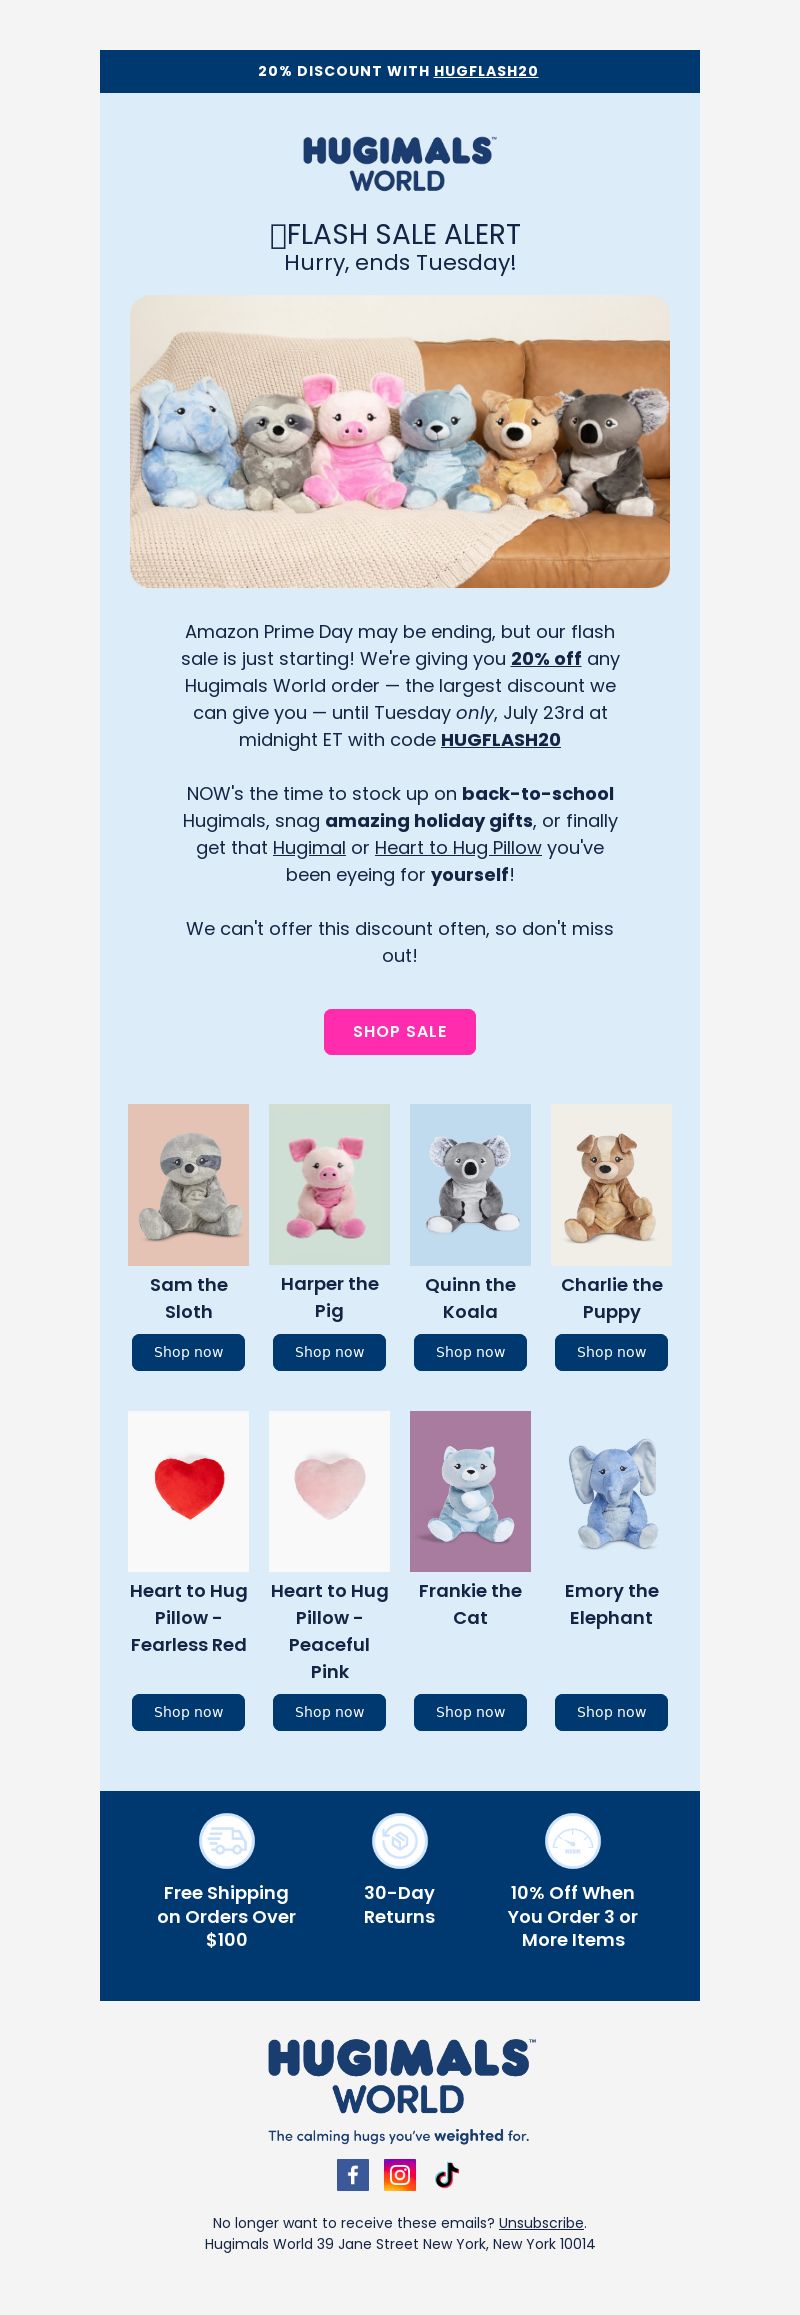Screen dimensions: 800x2315
Task: Click Shop now under Emory the Elephant
Action: (x=611, y=1712)
